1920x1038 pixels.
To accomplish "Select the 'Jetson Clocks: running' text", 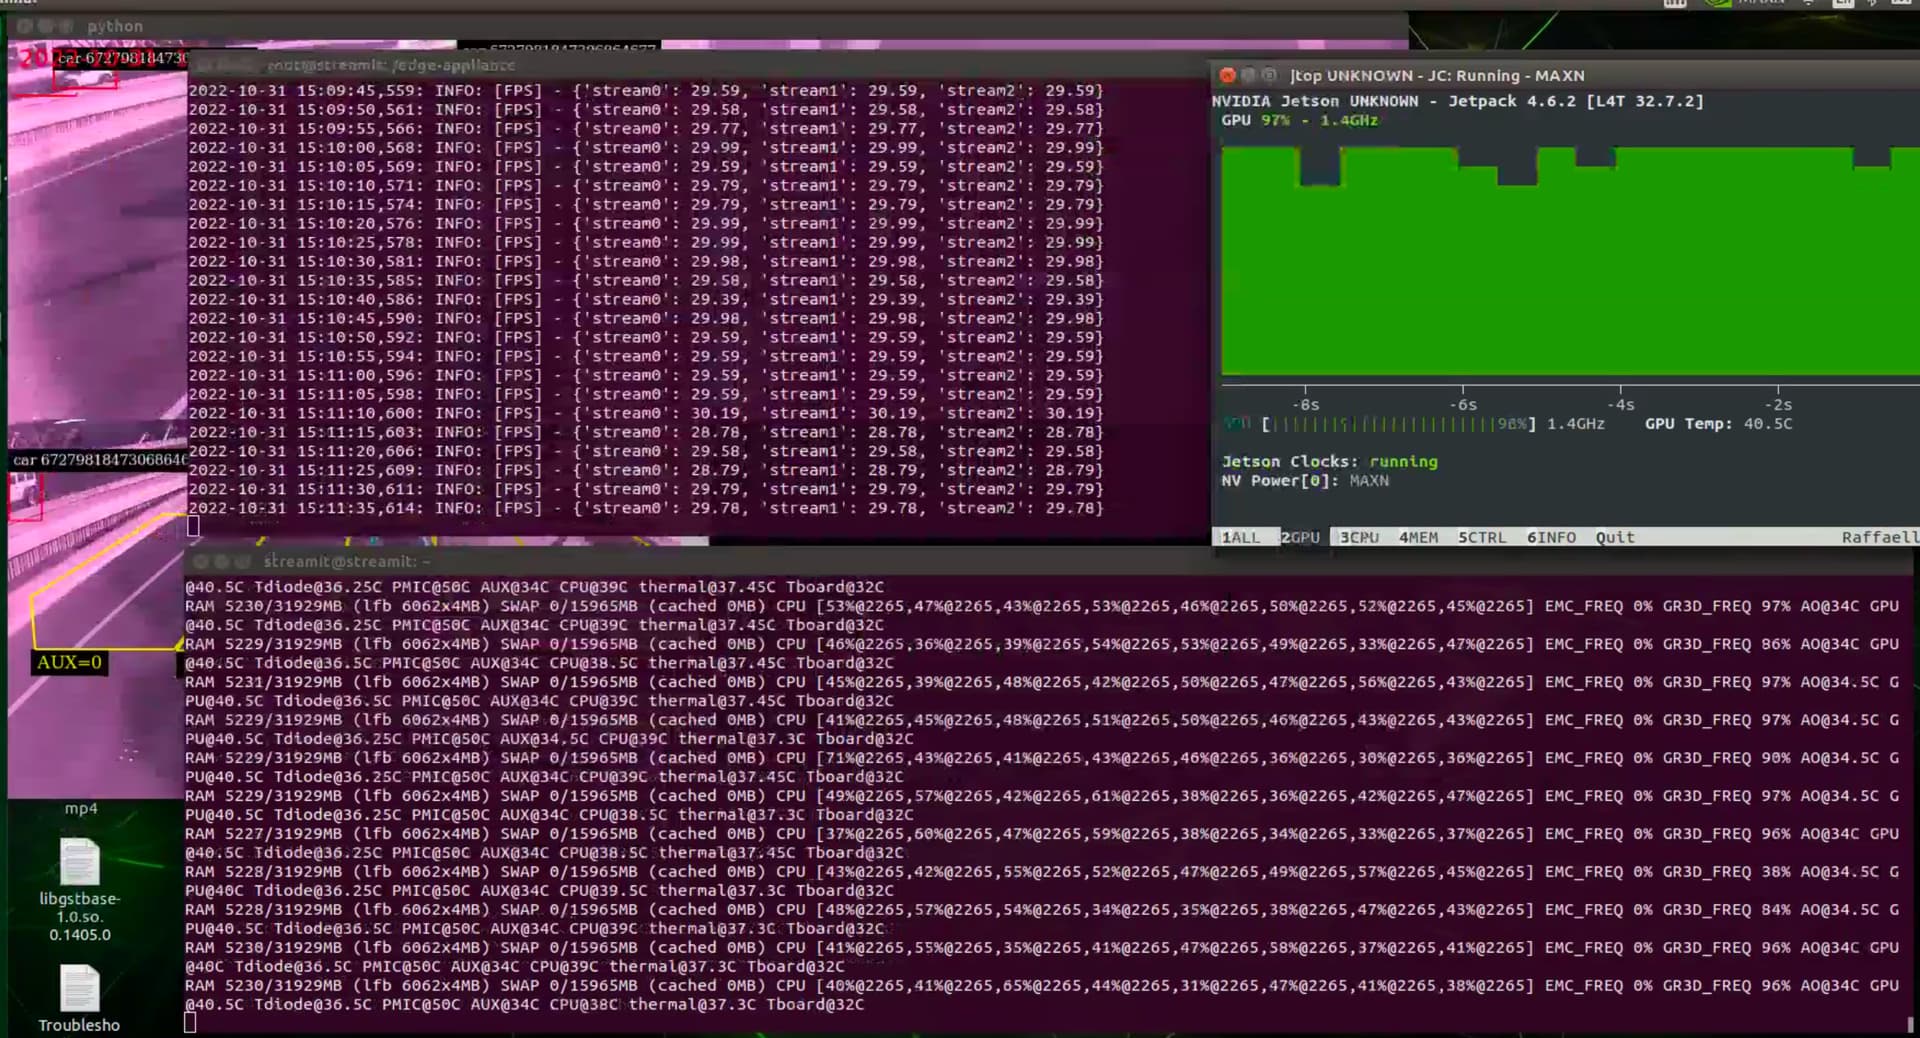I will [x=1329, y=461].
